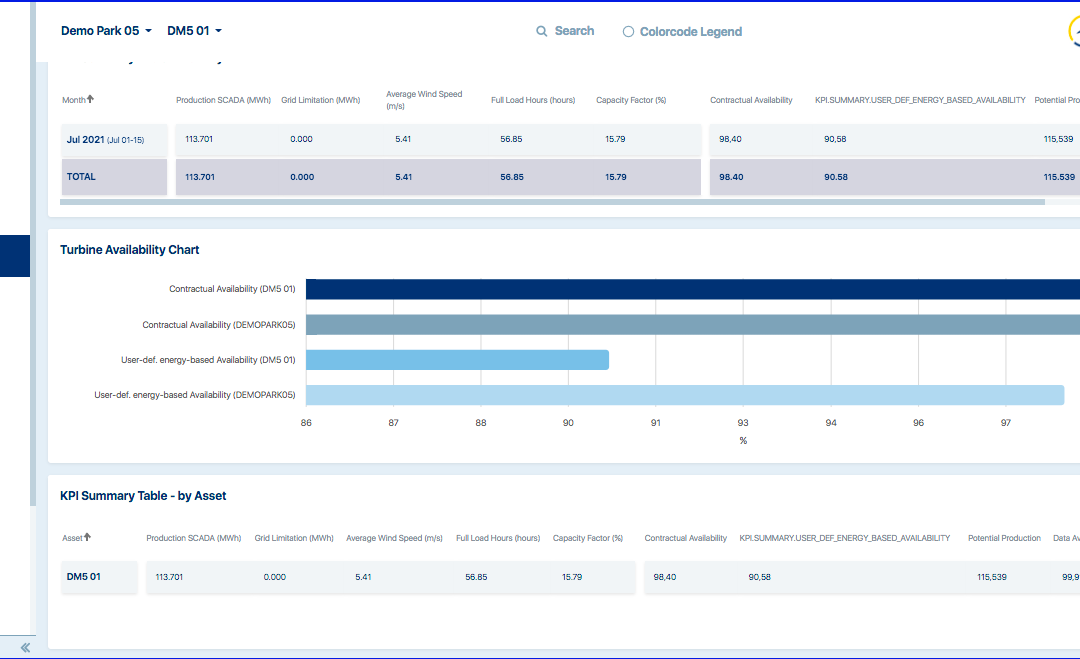1080x659 pixels.
Task: Collapse the sidebar with double-chevron icon
Action: pos(25,647)
